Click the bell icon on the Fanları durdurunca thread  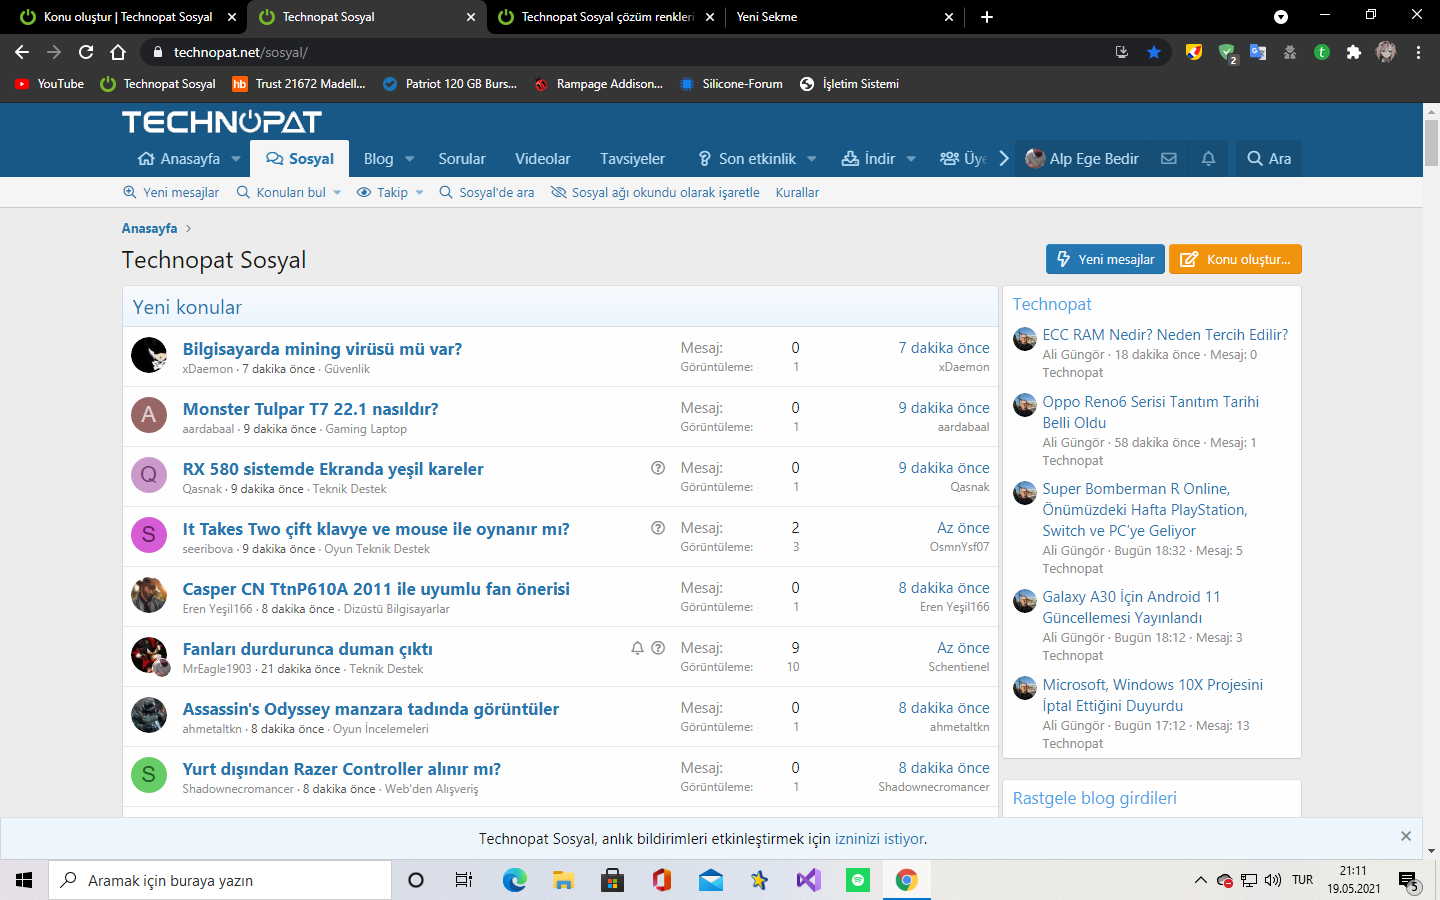pos(637,648)
